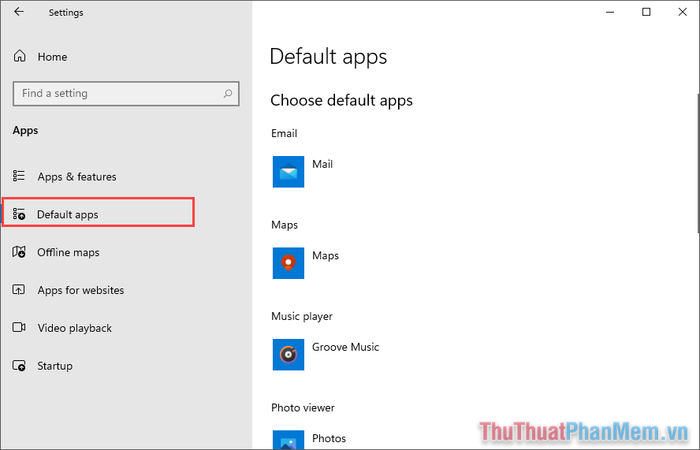This screenshot has width=700, height=450.
Task: Click the Music player category label
Action: coord(302,317)
